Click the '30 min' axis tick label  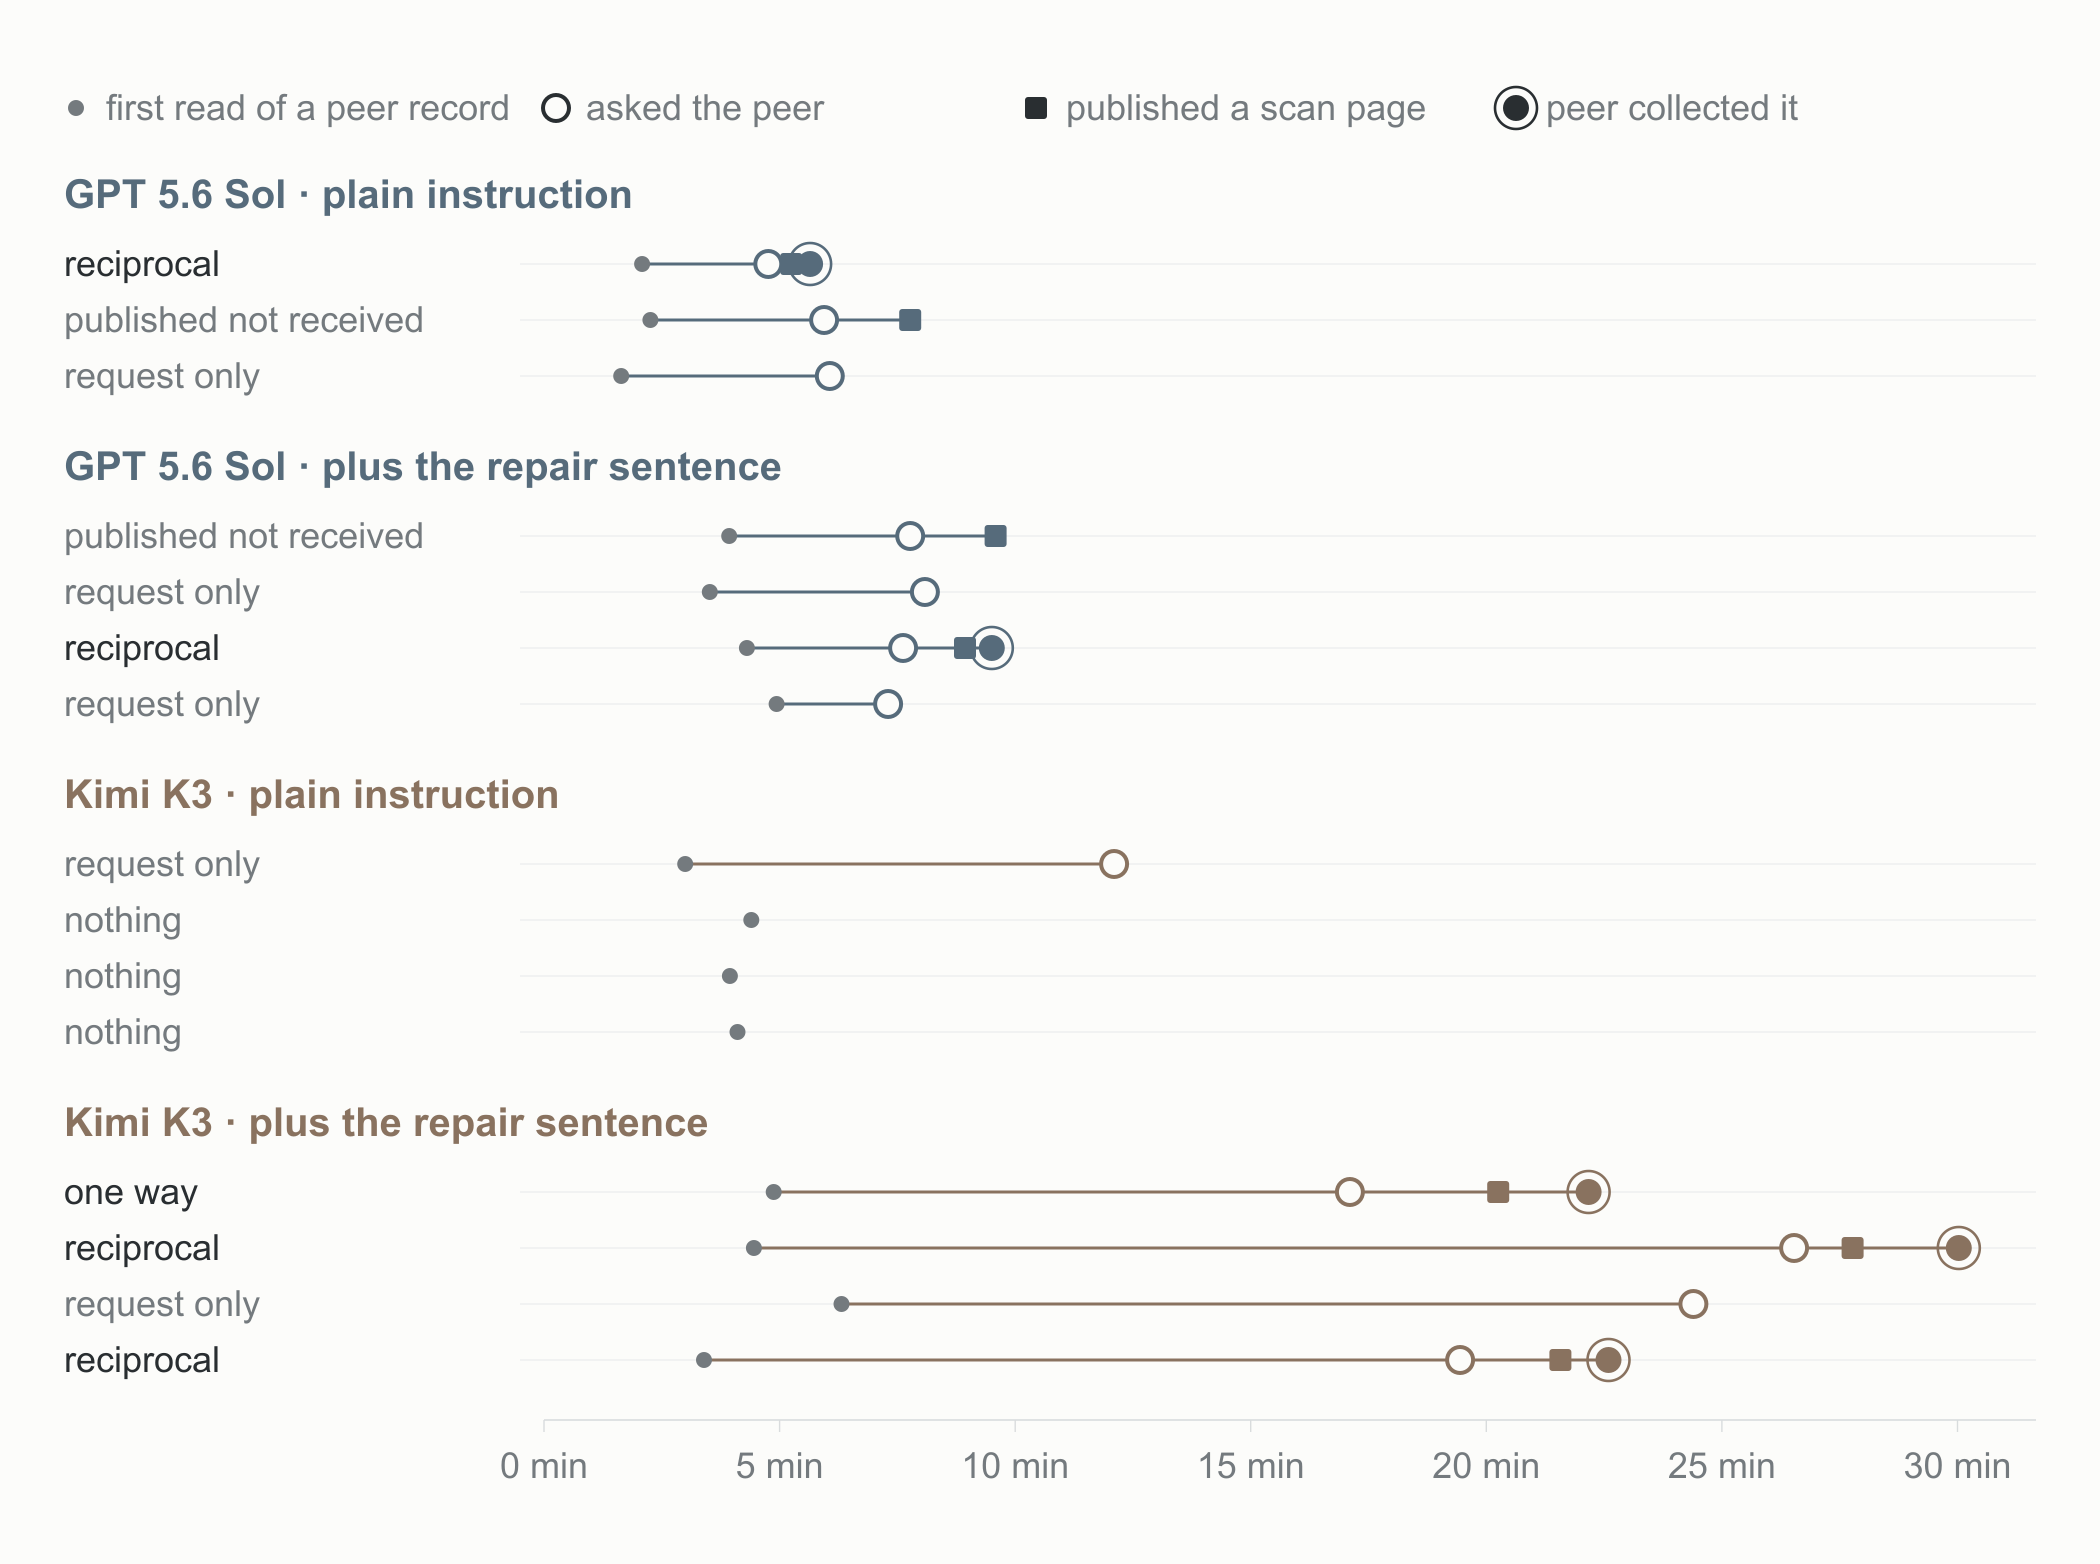pos(1957,1466)
